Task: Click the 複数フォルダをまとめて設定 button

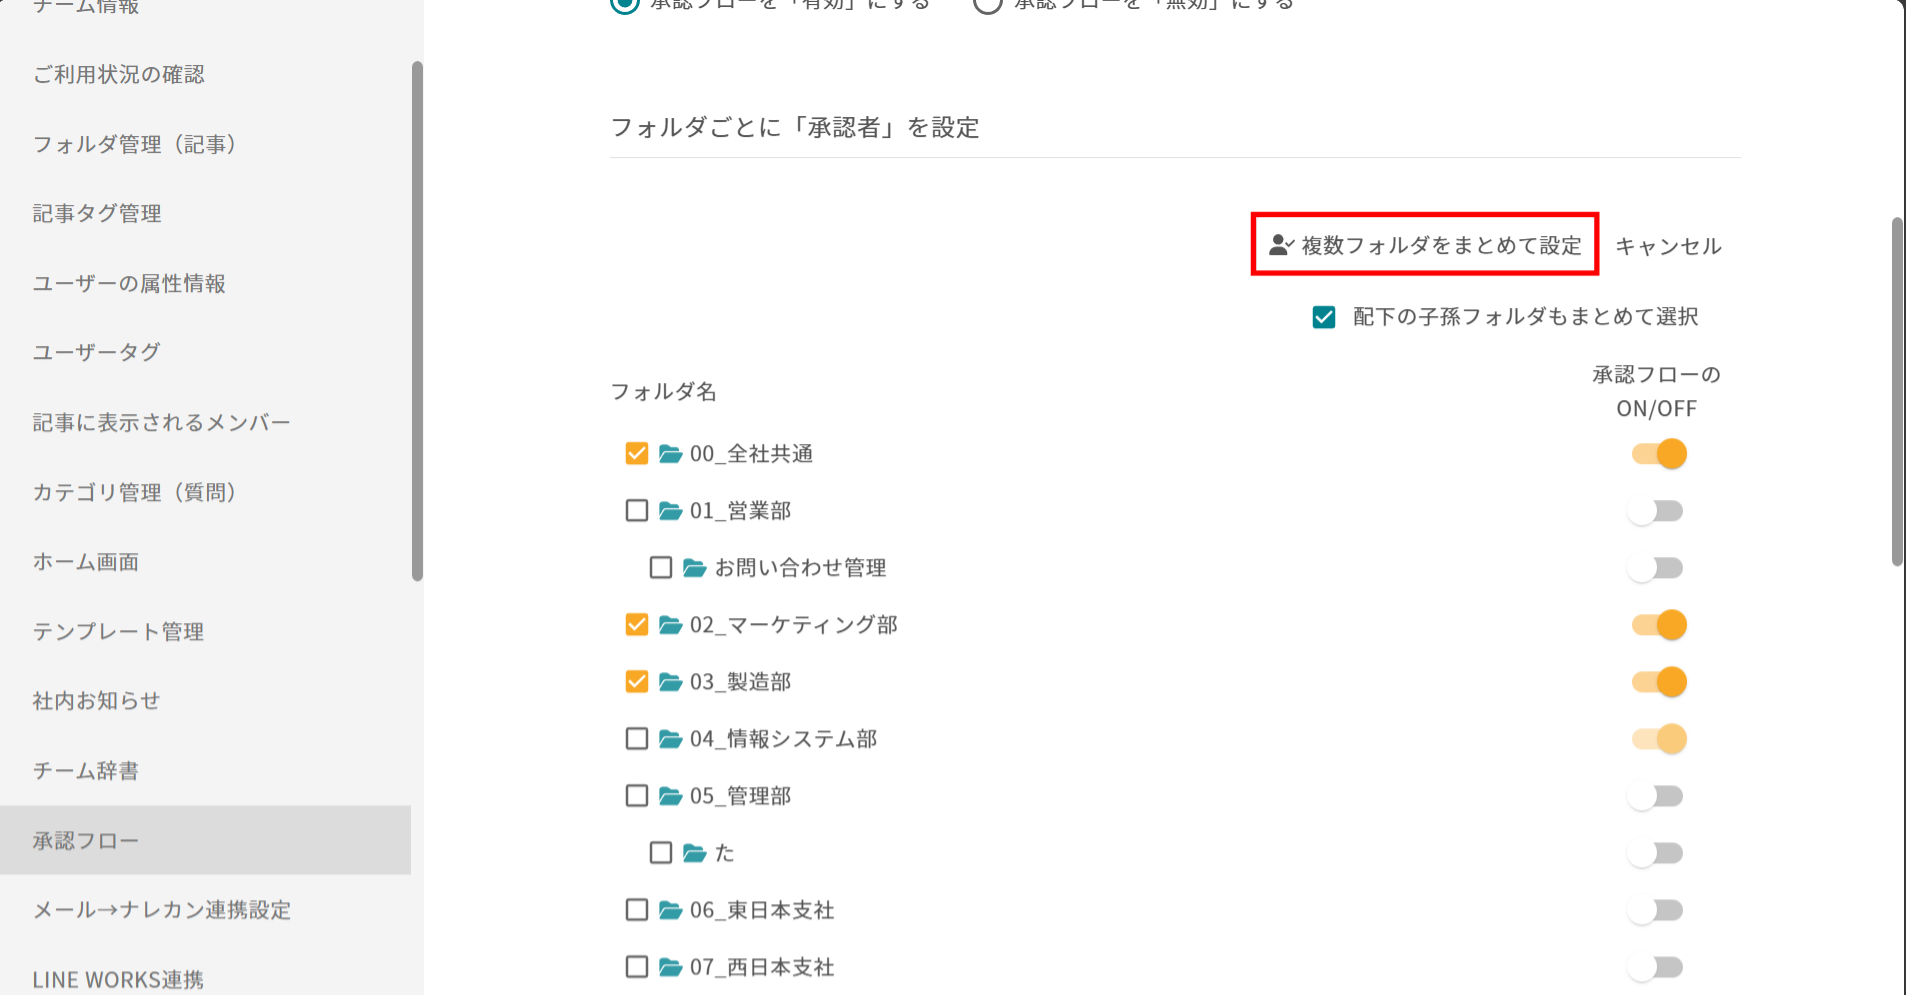Action: (x=1425, y=245)
